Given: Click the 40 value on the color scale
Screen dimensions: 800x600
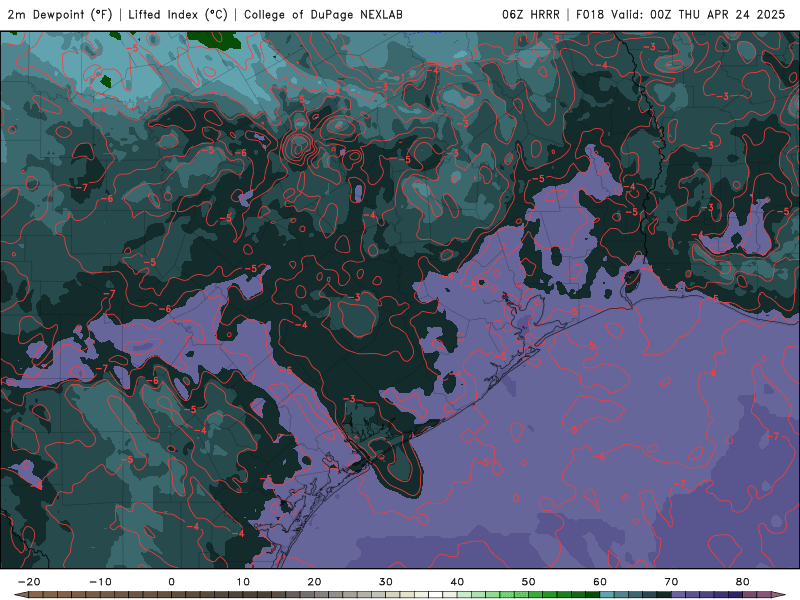Looking at the screenshot, I should (x=457, y=582).
